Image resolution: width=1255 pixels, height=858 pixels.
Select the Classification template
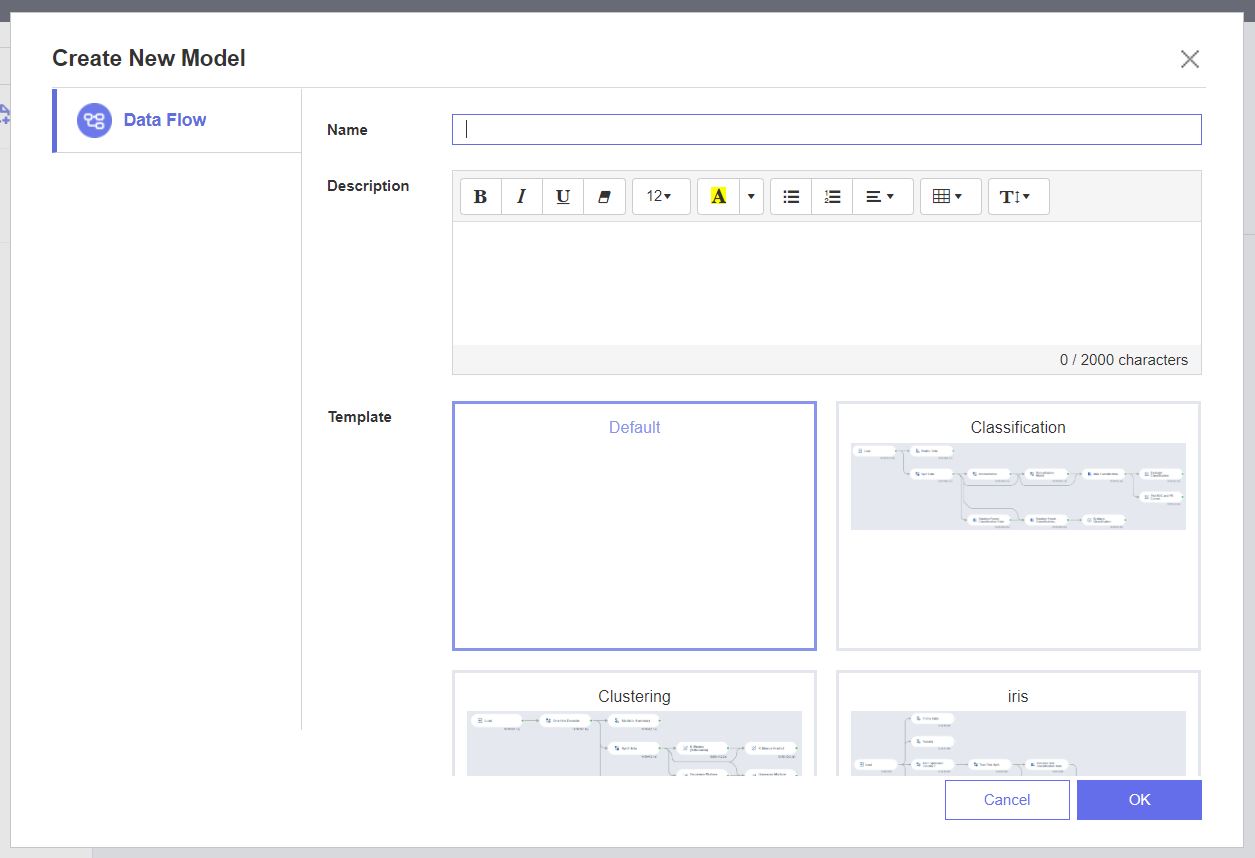coord(1018,526)
